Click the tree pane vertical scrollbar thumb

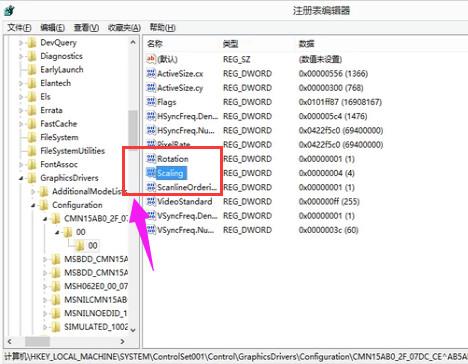coord(133,130)
